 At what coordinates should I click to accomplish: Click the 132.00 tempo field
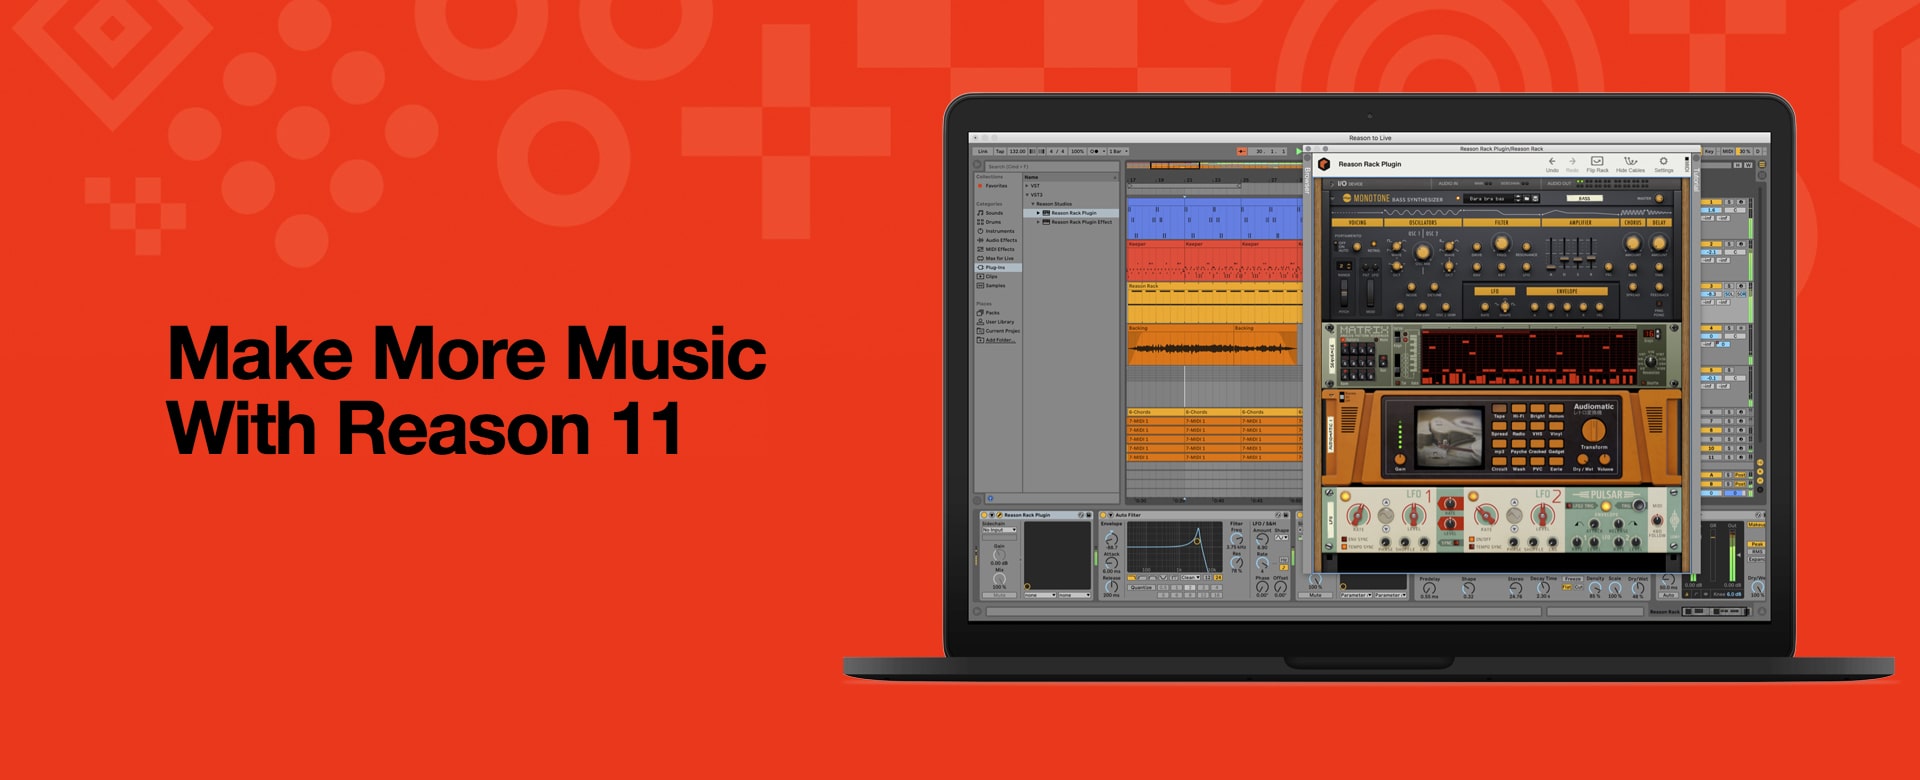[x=1018, y=151]
